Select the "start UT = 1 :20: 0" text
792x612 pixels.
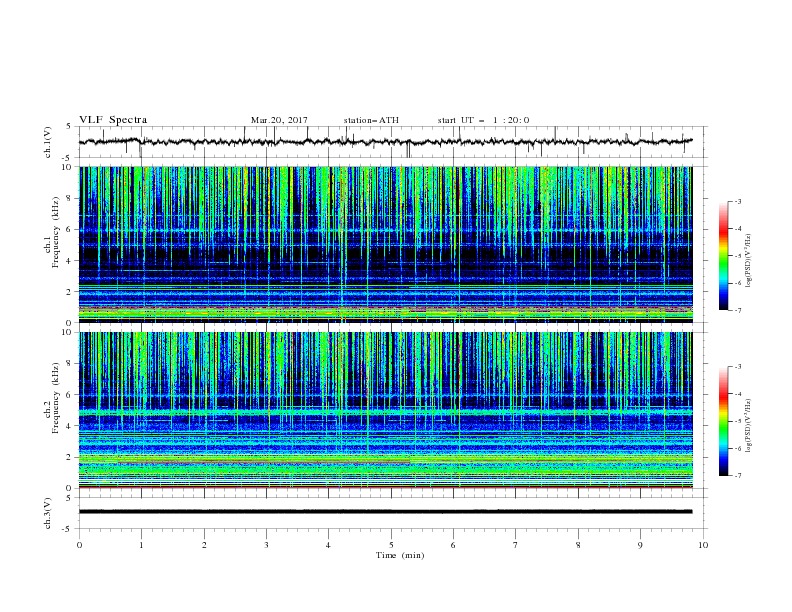pos(483,120)
